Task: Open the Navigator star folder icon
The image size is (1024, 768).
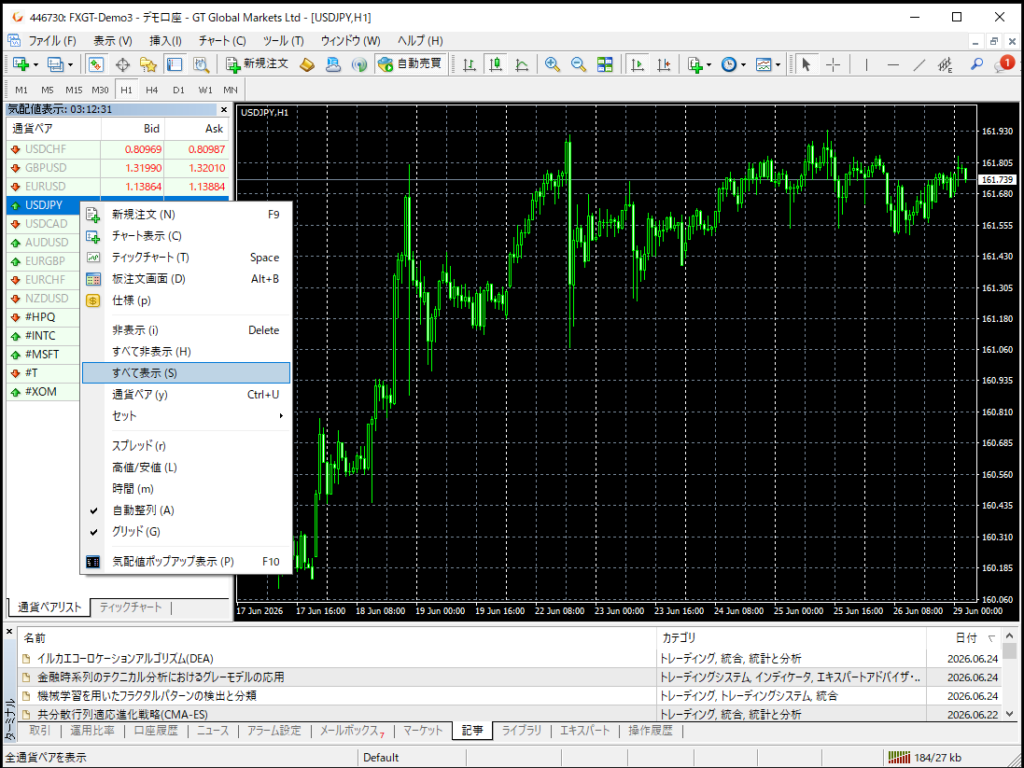Action: [148, 64]
